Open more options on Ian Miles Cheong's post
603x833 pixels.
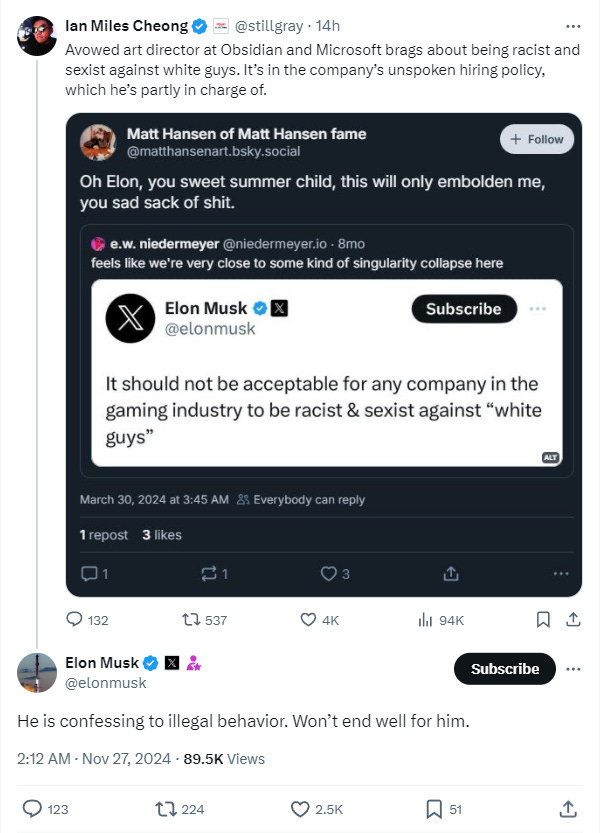coord(573,26)
